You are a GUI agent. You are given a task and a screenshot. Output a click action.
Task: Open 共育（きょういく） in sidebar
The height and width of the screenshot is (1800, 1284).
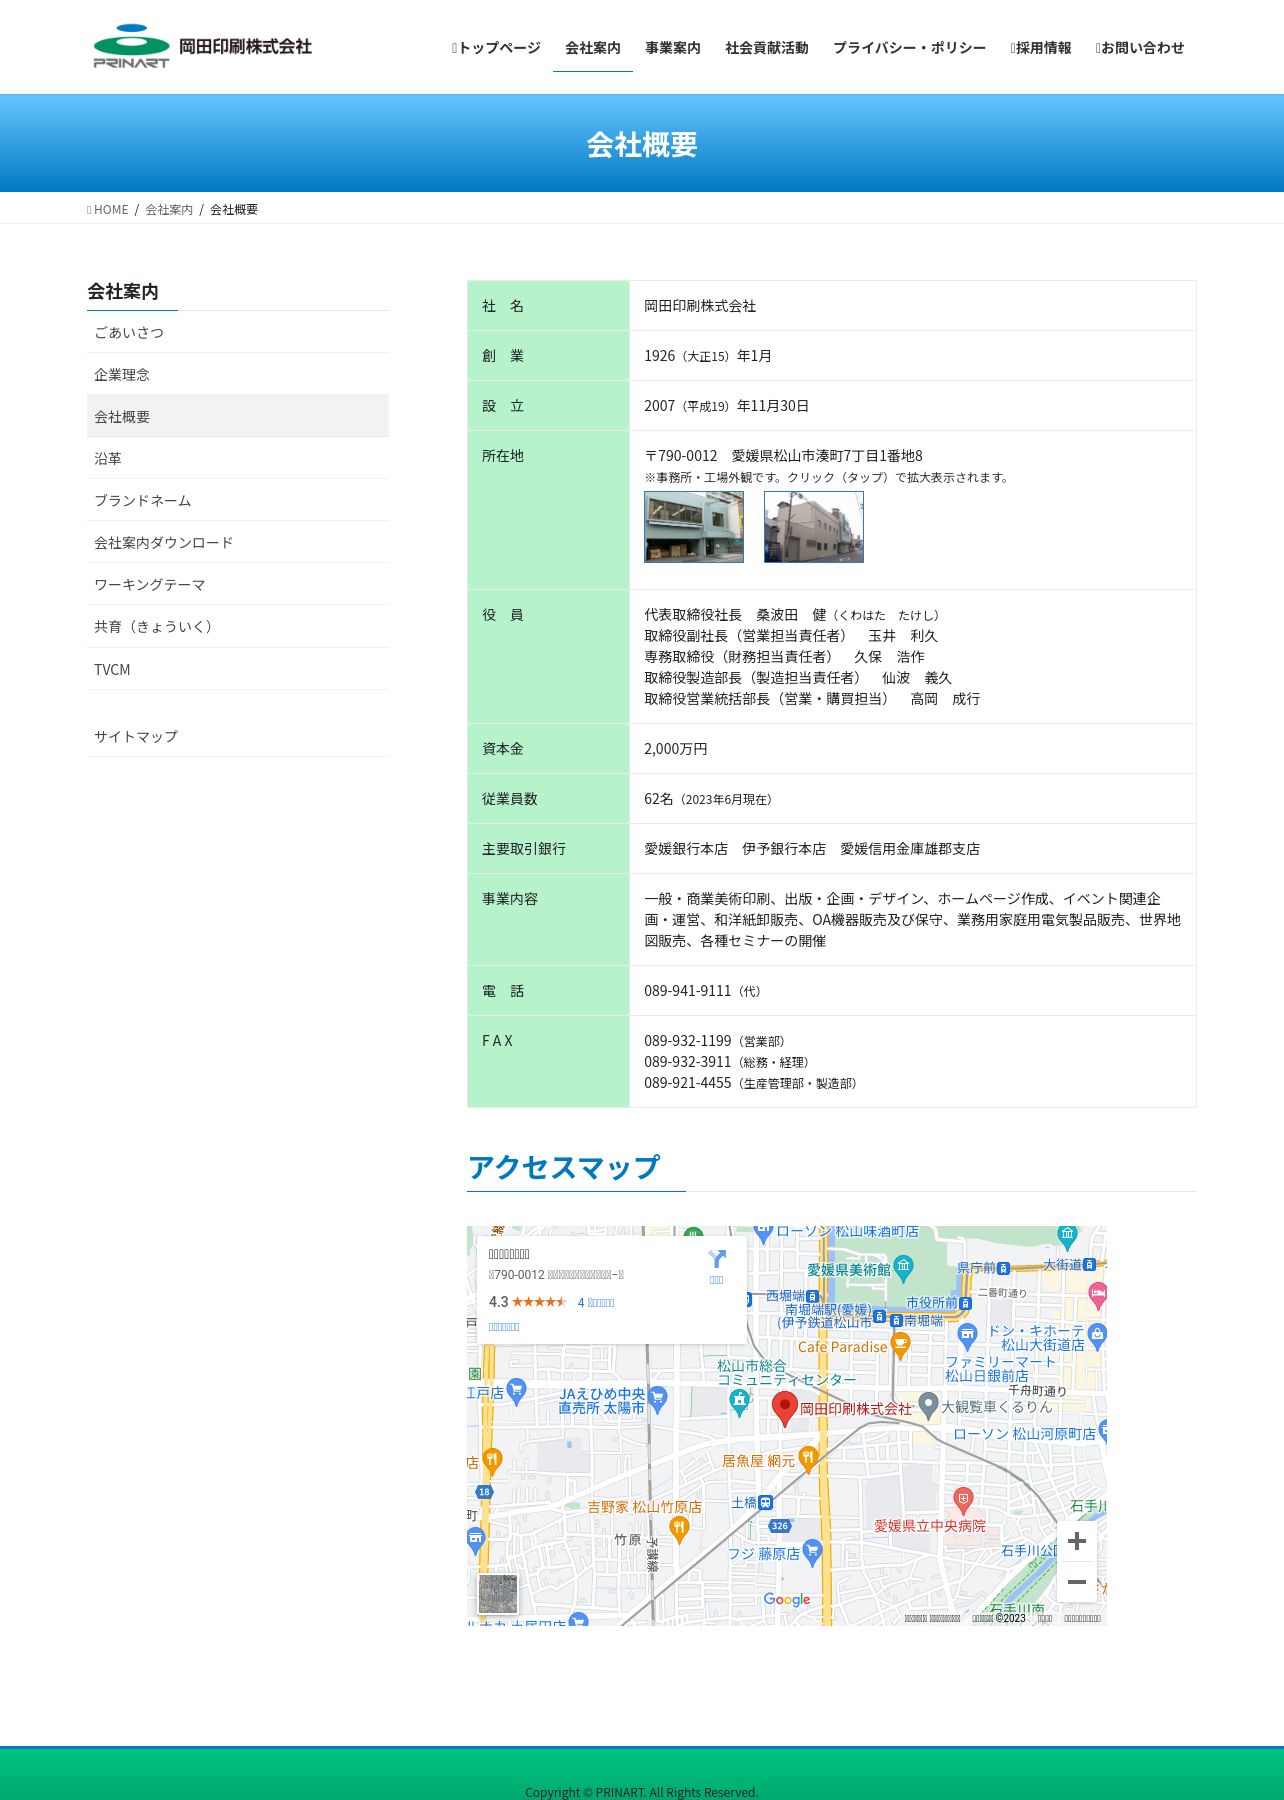coord(238,626)
